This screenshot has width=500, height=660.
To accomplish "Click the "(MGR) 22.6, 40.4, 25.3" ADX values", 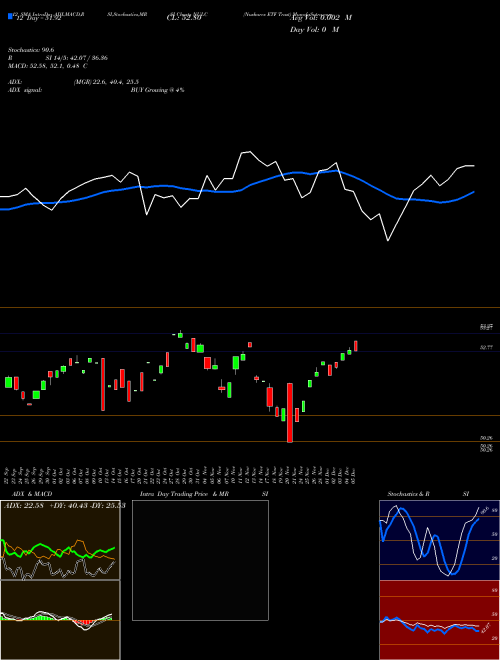I will [x=106, y=82].
